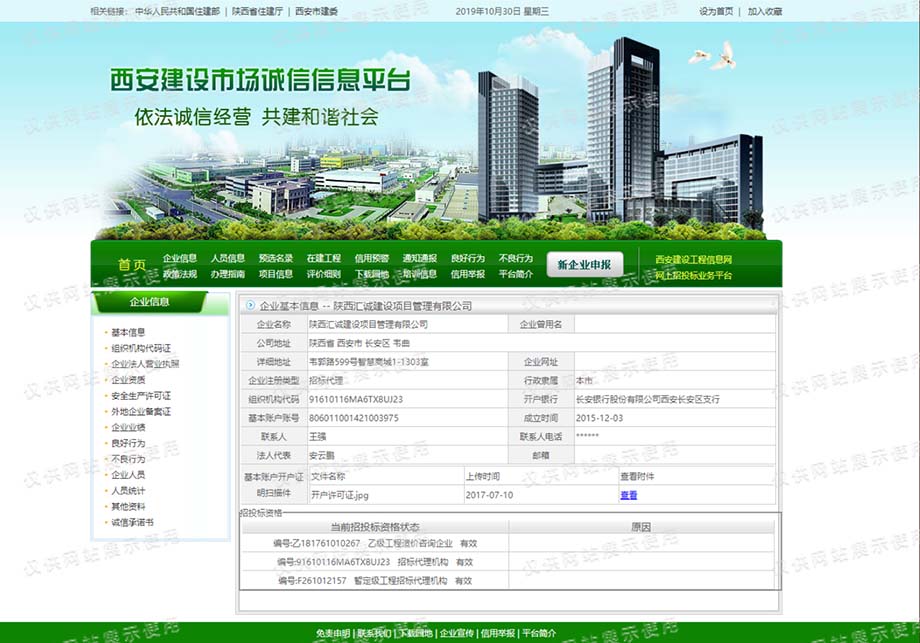
Task: Click the arrow icon beside 企业基本信息 heading
Action: tap(251, 305)
